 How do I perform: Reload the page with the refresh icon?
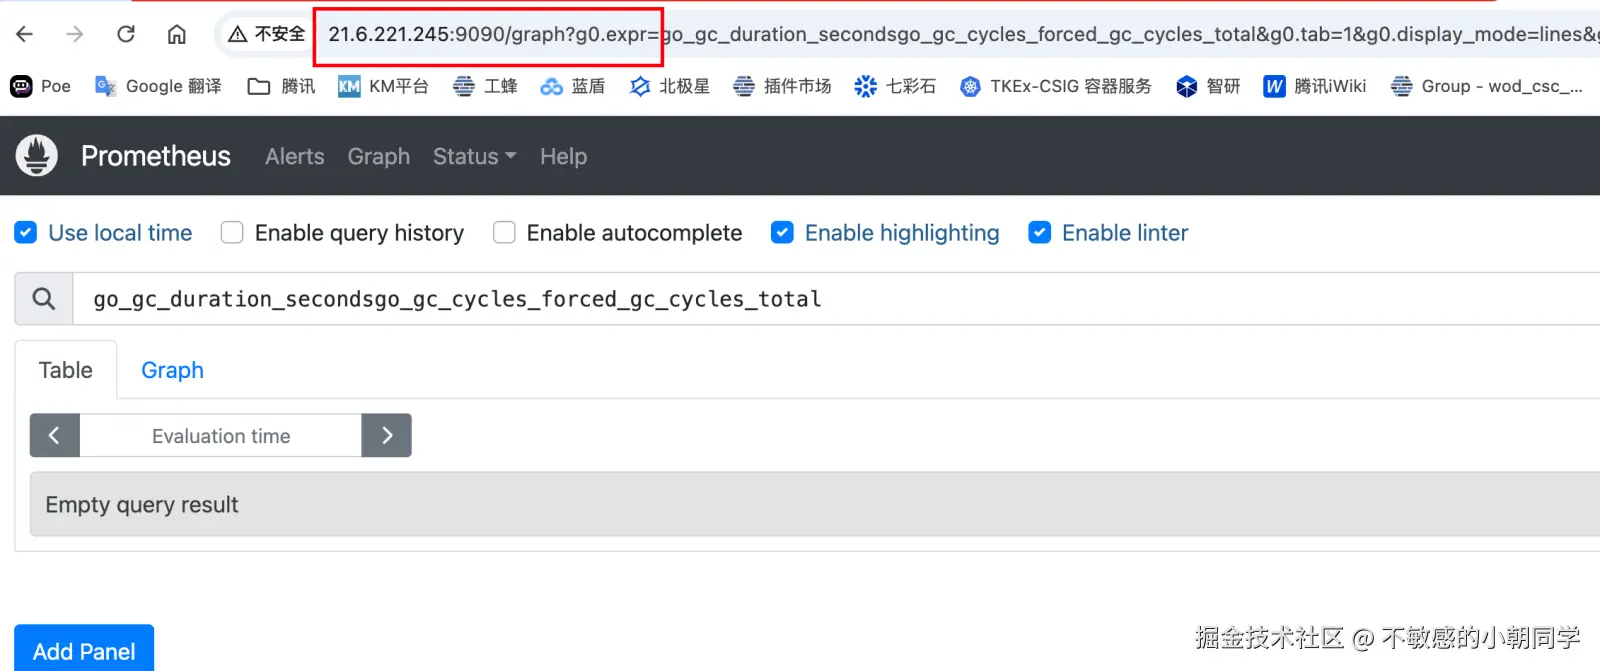click(x=126, y=34)
